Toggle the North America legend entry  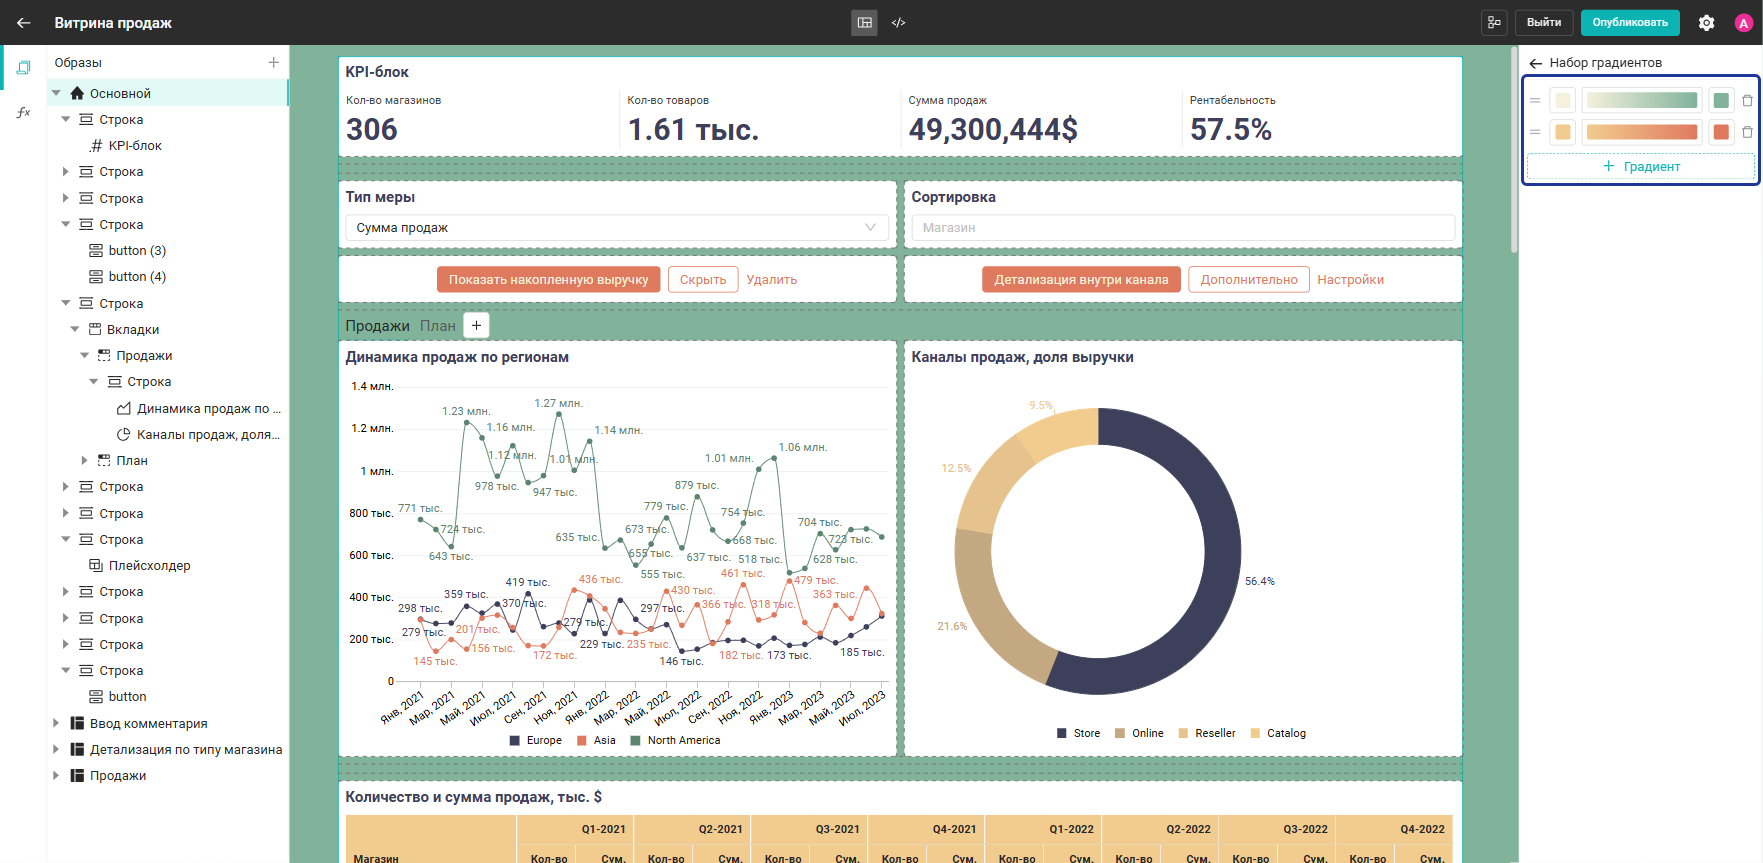click(x=675, y=740)
